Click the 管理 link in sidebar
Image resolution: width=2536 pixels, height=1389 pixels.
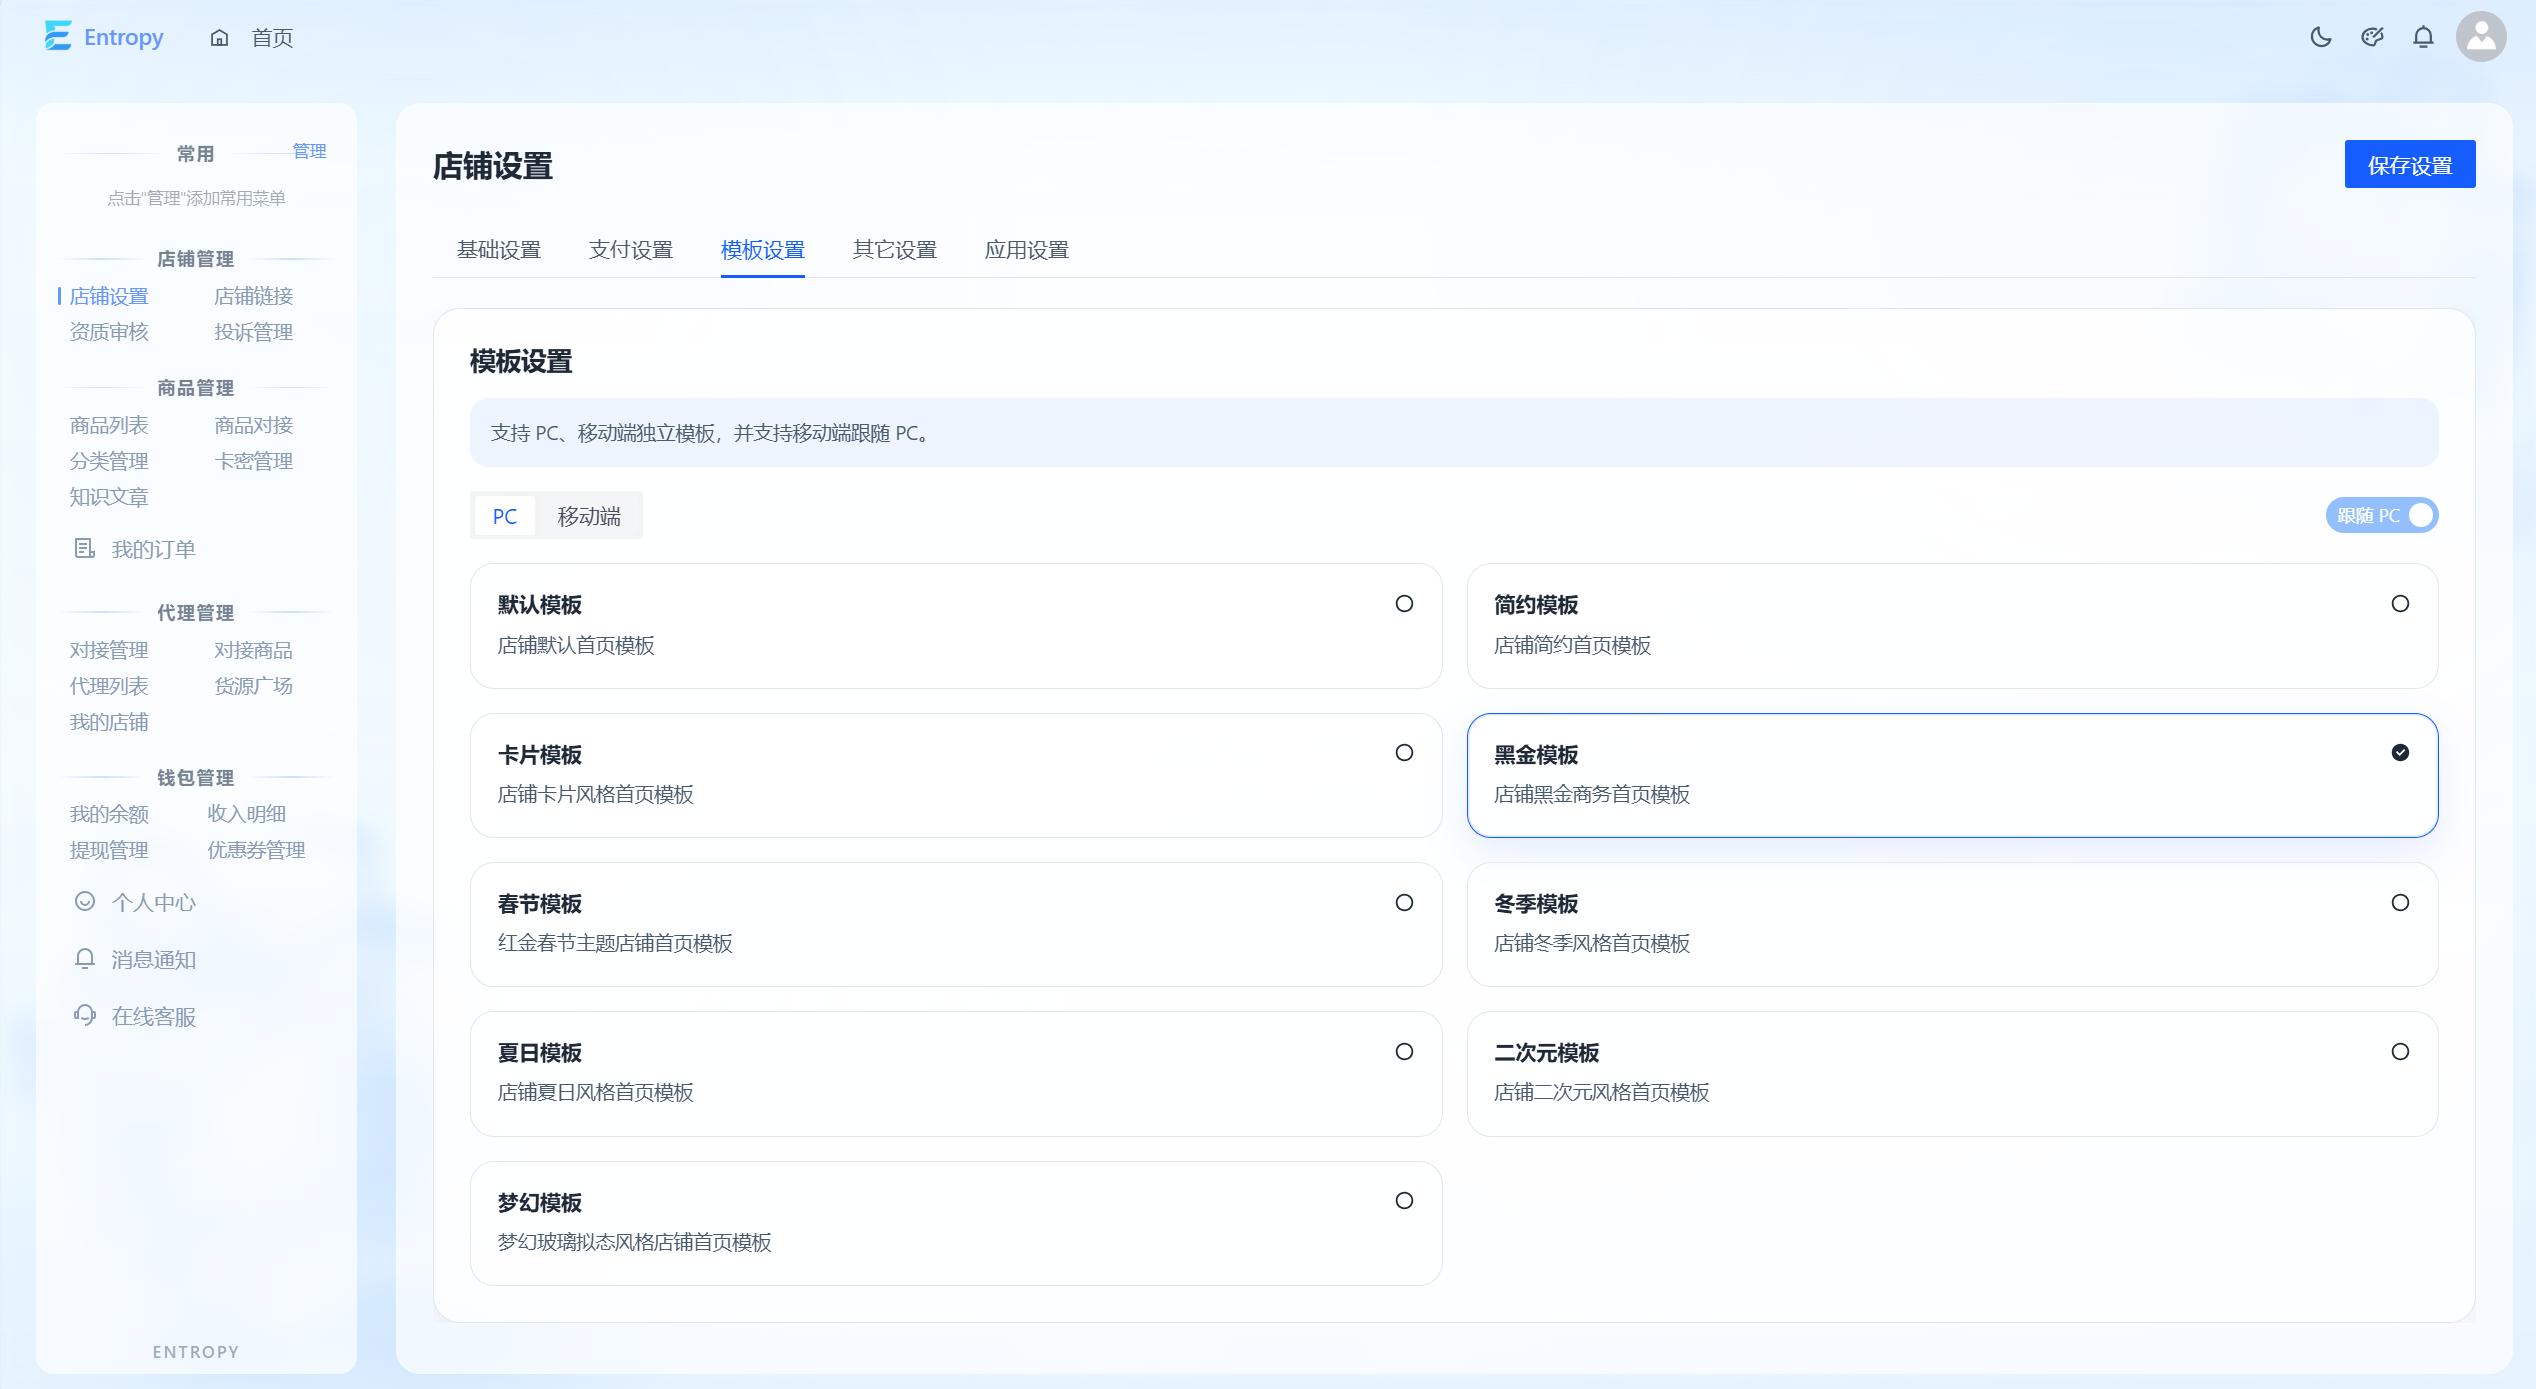309,151
